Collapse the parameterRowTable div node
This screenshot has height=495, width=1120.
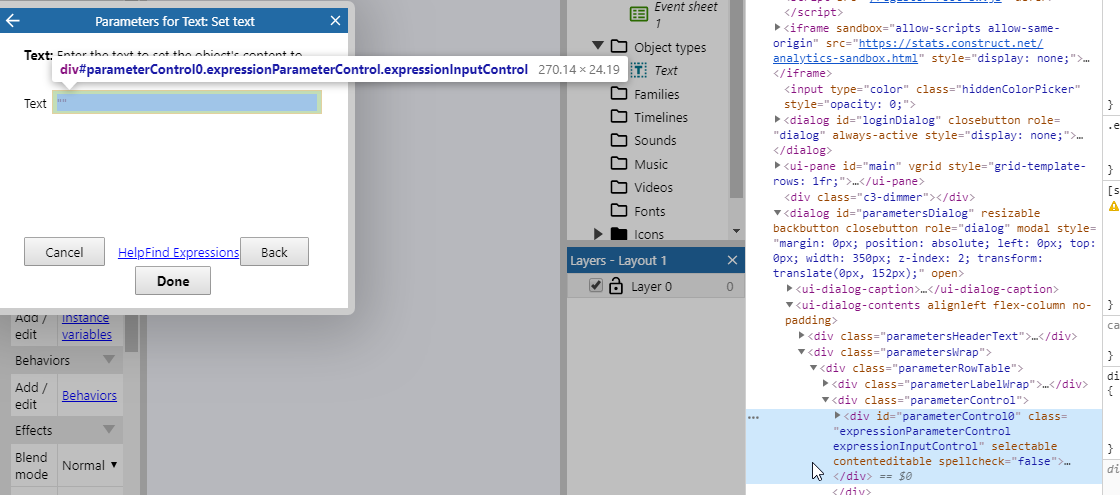(814, 367)
